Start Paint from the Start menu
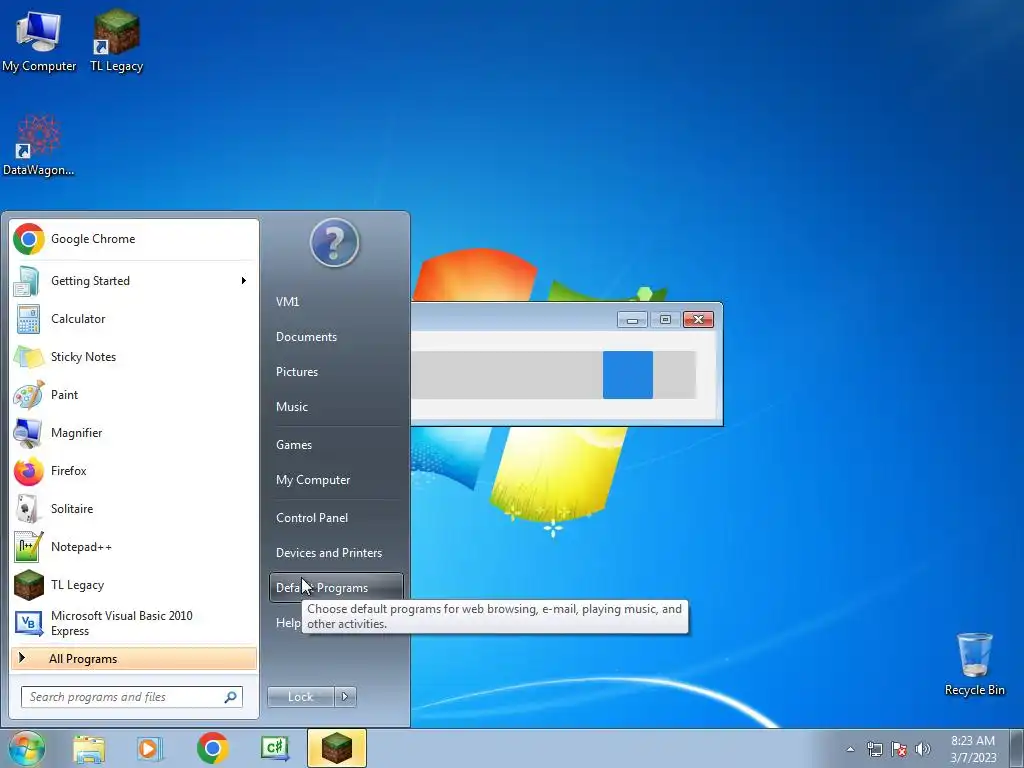This screenshot has width=1024, height=768. coord(134,394)
